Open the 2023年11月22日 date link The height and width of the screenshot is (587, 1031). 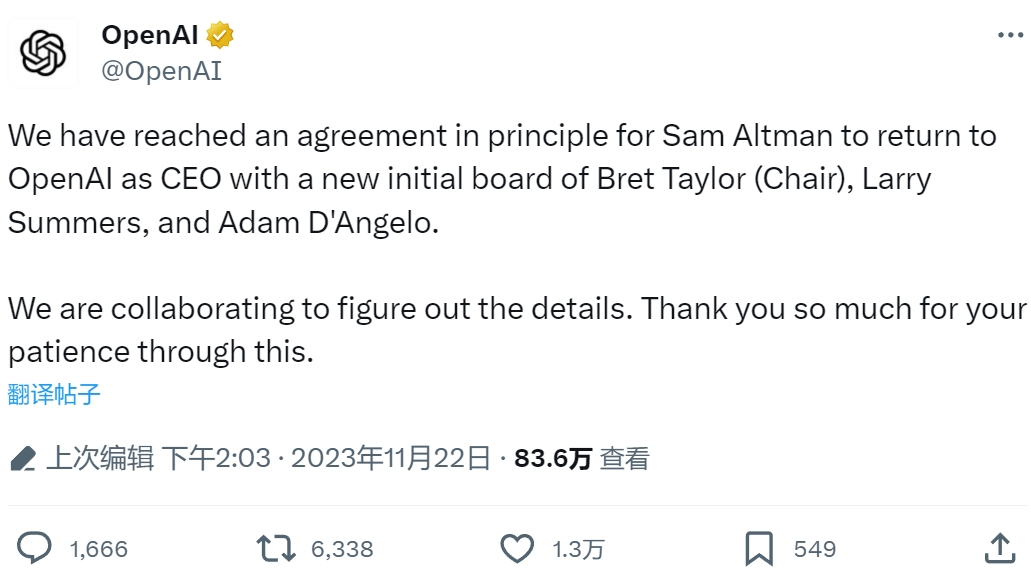coord(391,458)
